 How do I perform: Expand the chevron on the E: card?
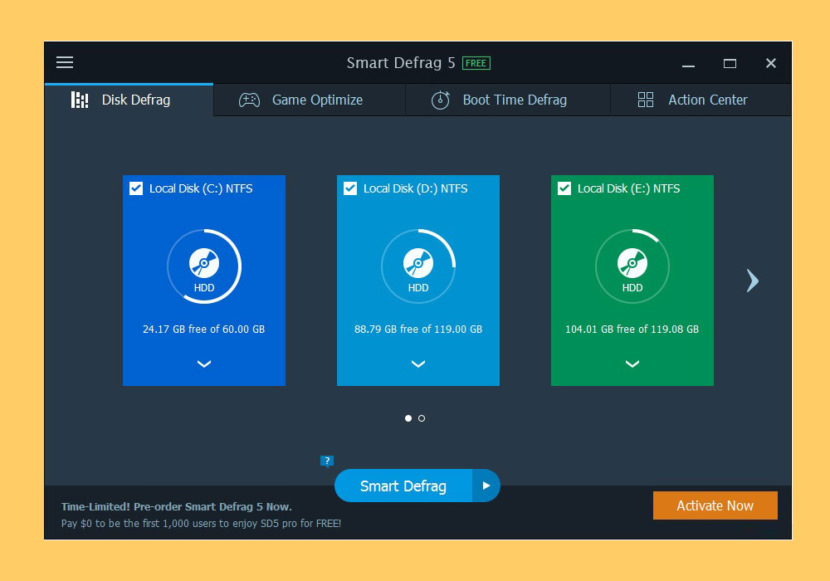pos(632,364)
